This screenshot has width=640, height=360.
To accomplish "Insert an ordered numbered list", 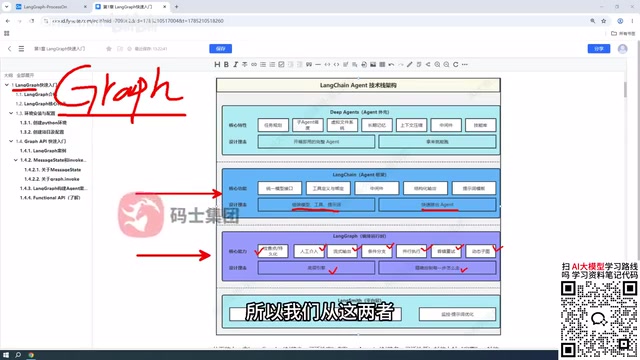I will 272,64.
